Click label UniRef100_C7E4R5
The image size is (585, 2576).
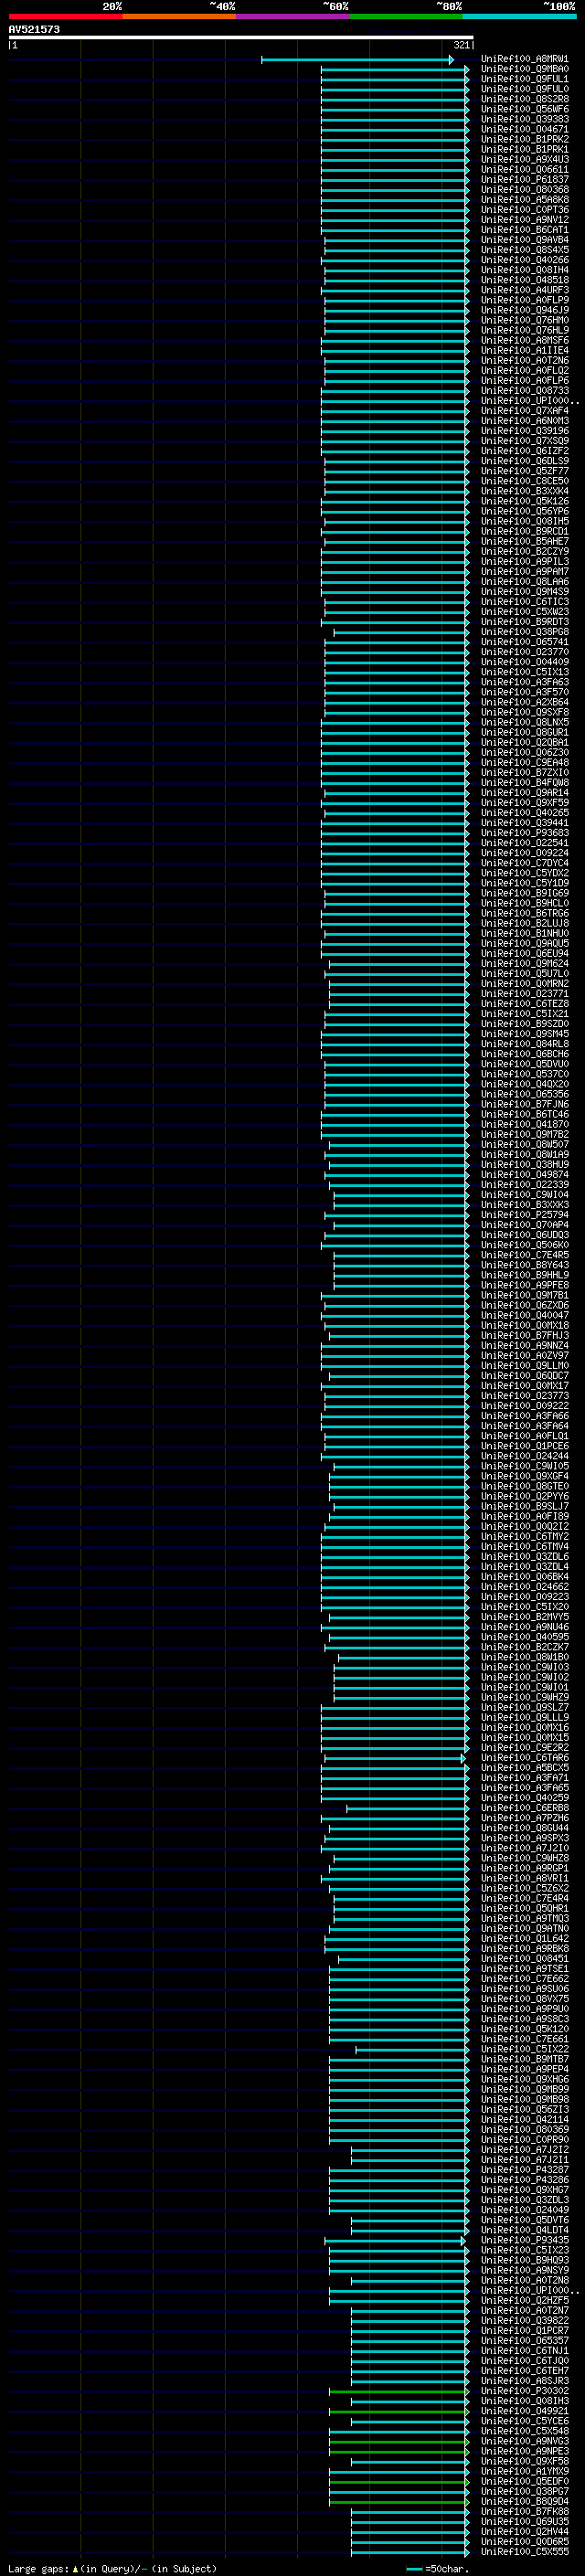[x=525, y=1255]
